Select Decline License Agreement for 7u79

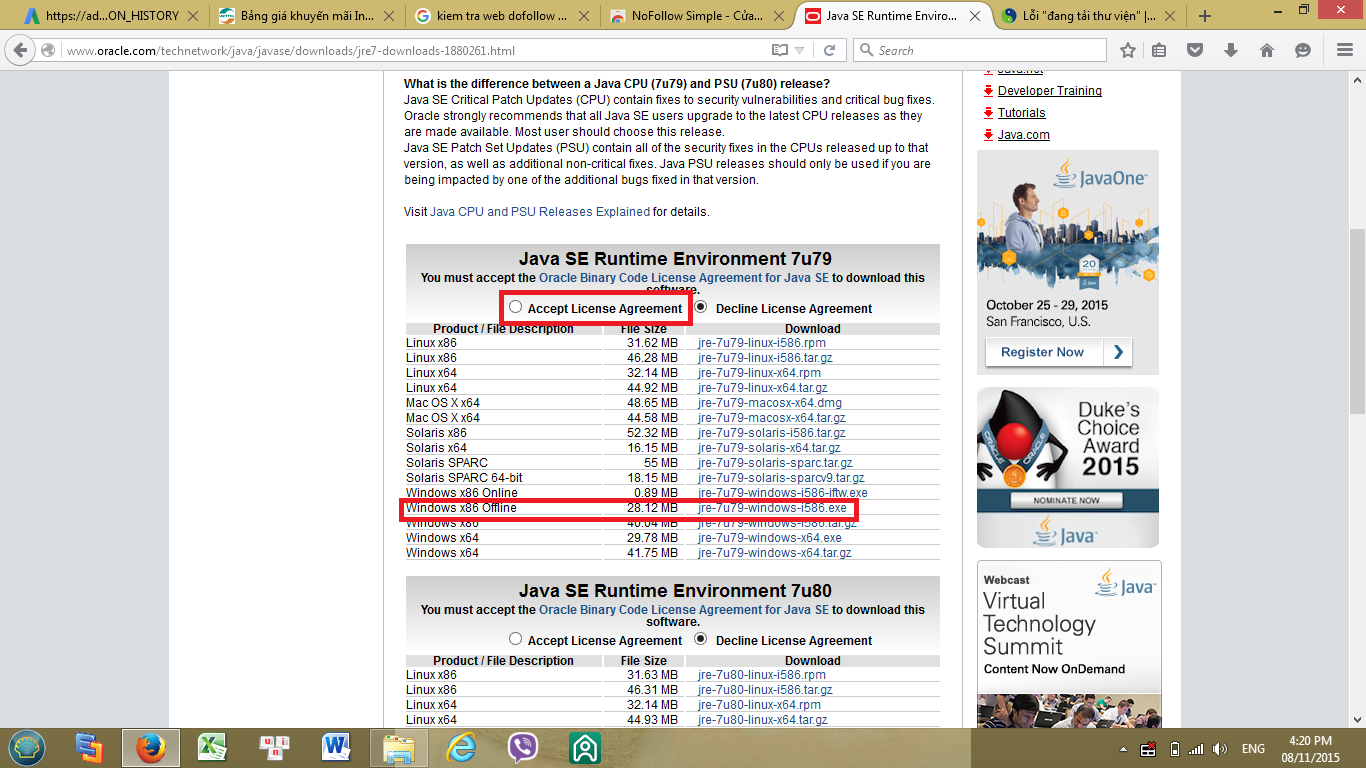[x=701, y=307]
